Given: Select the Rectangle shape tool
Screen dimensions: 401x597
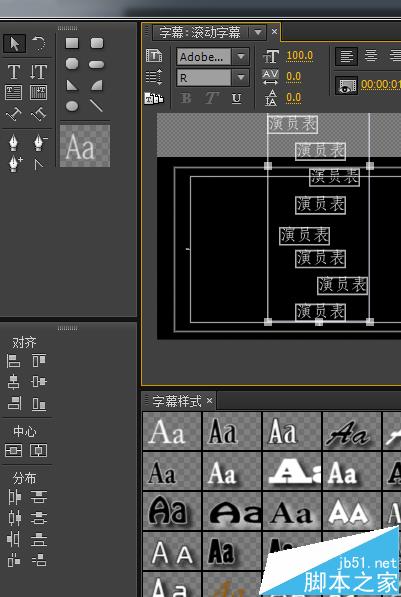Looking at the screenshot, I should [72, 43].
